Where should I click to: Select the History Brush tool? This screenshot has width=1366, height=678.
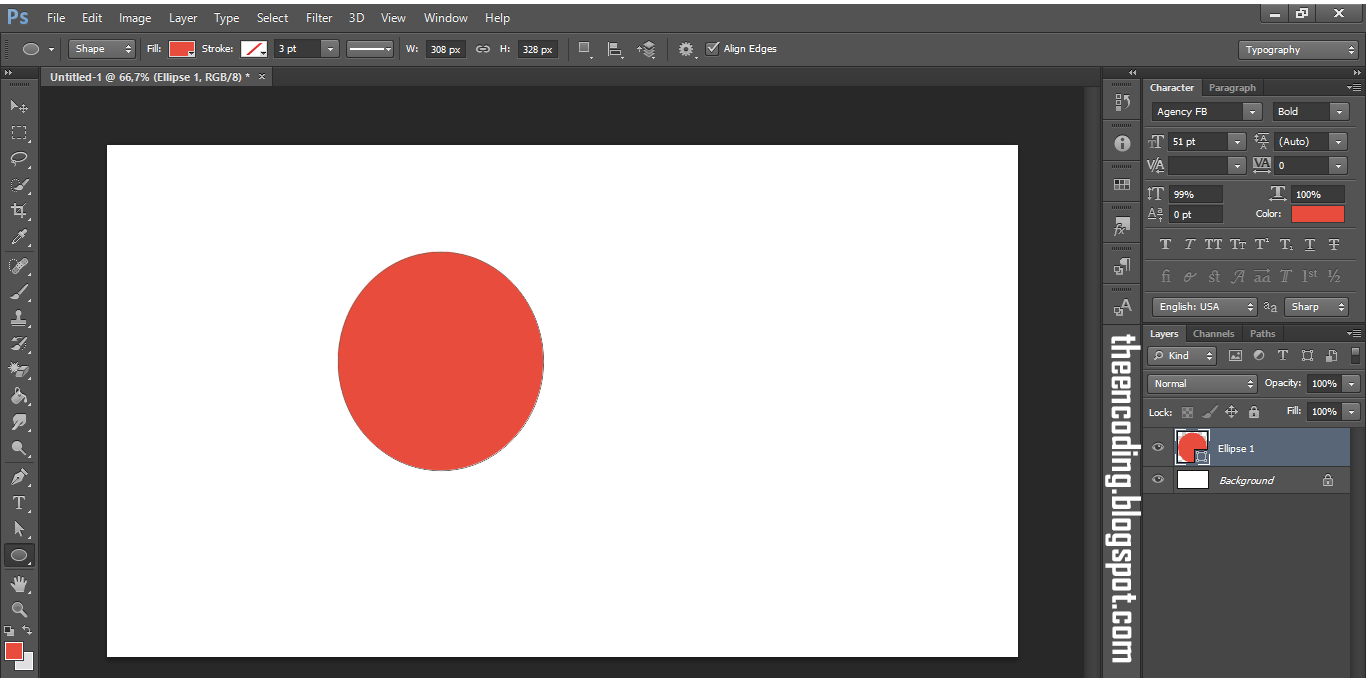point(19,345)
